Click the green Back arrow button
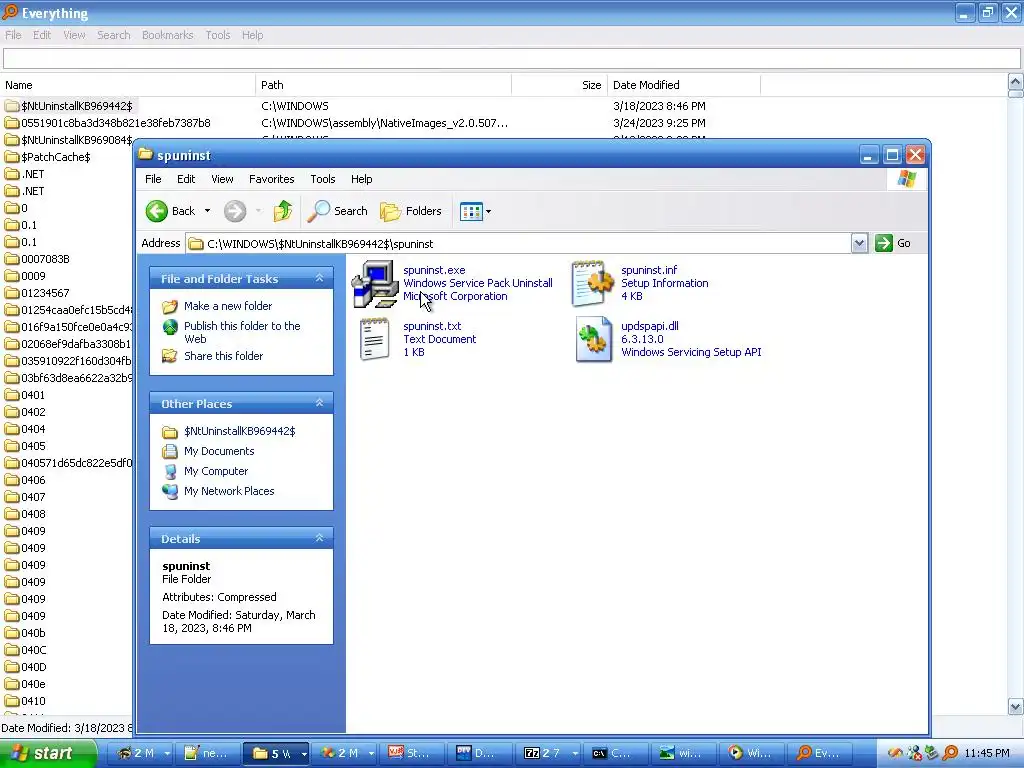 pyautogui.click(x=157, y=211)
